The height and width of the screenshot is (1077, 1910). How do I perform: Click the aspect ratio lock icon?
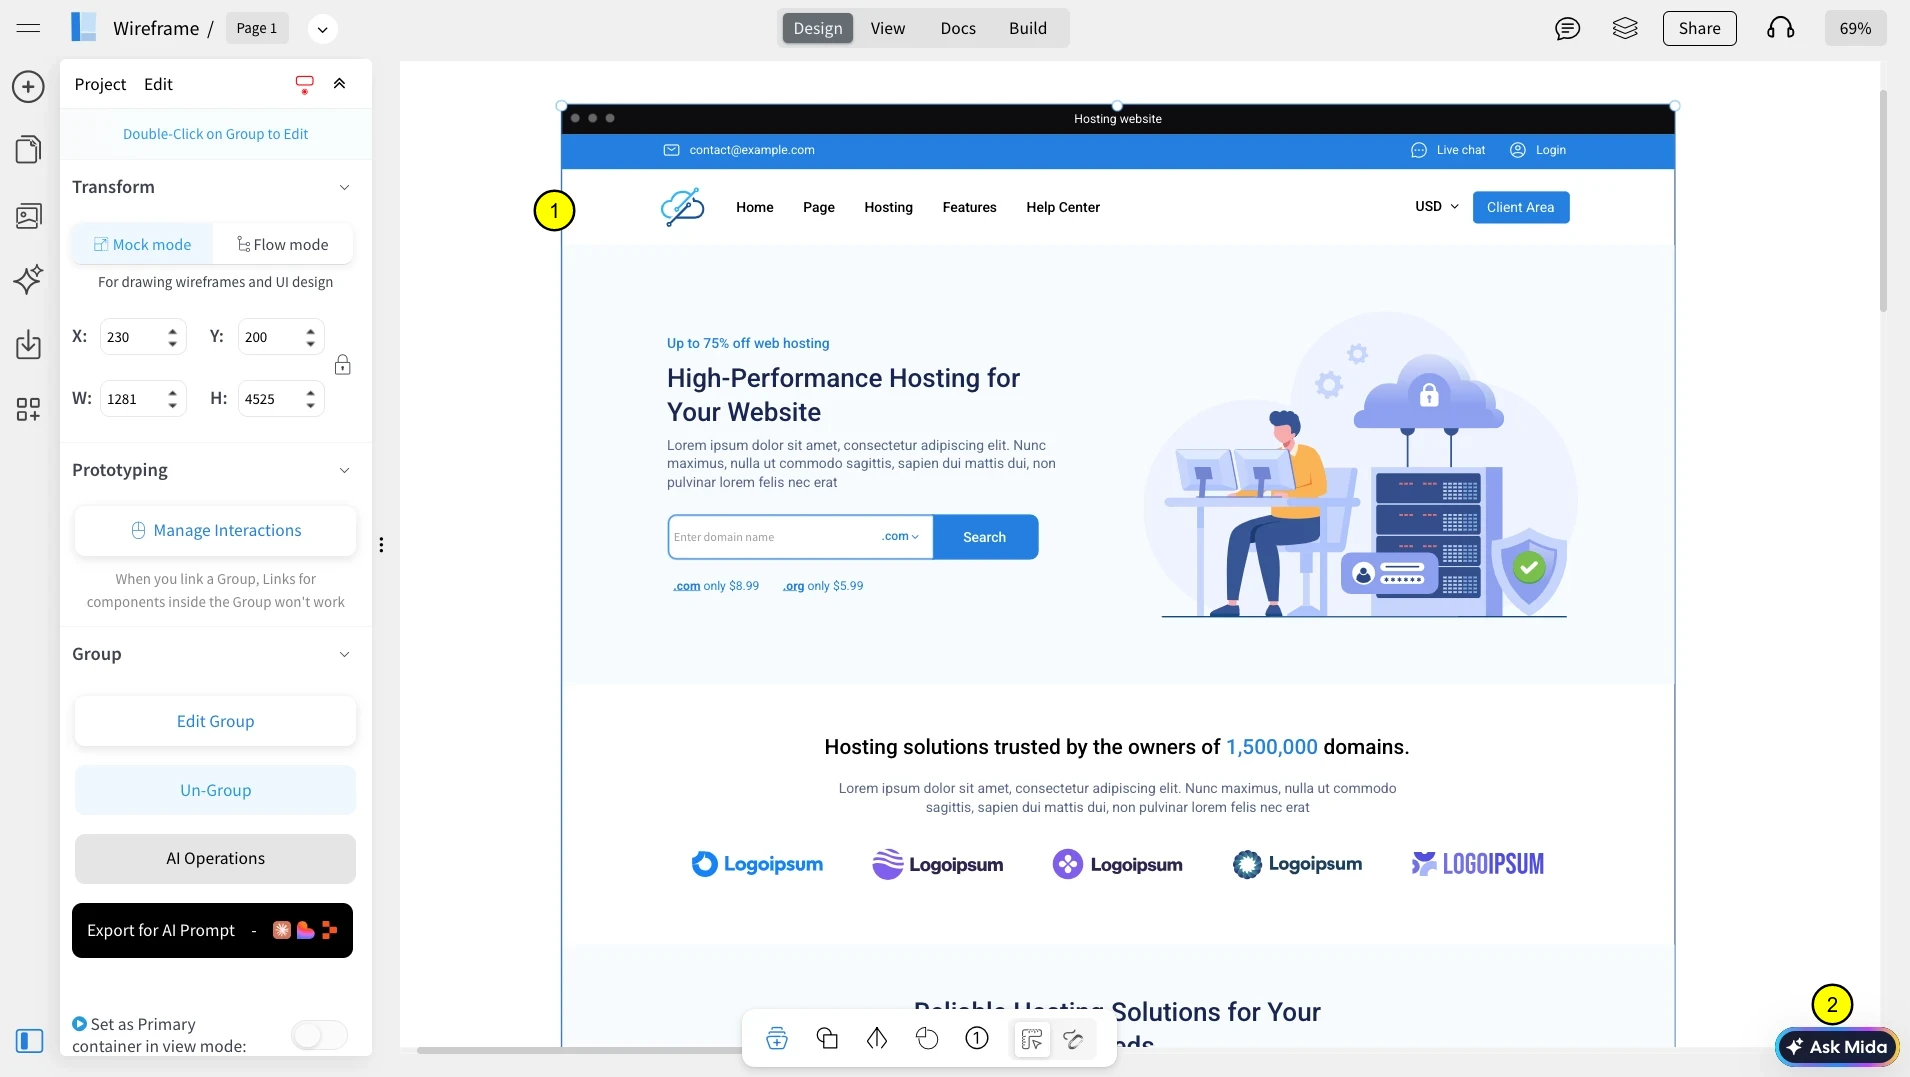pos(342,365)
